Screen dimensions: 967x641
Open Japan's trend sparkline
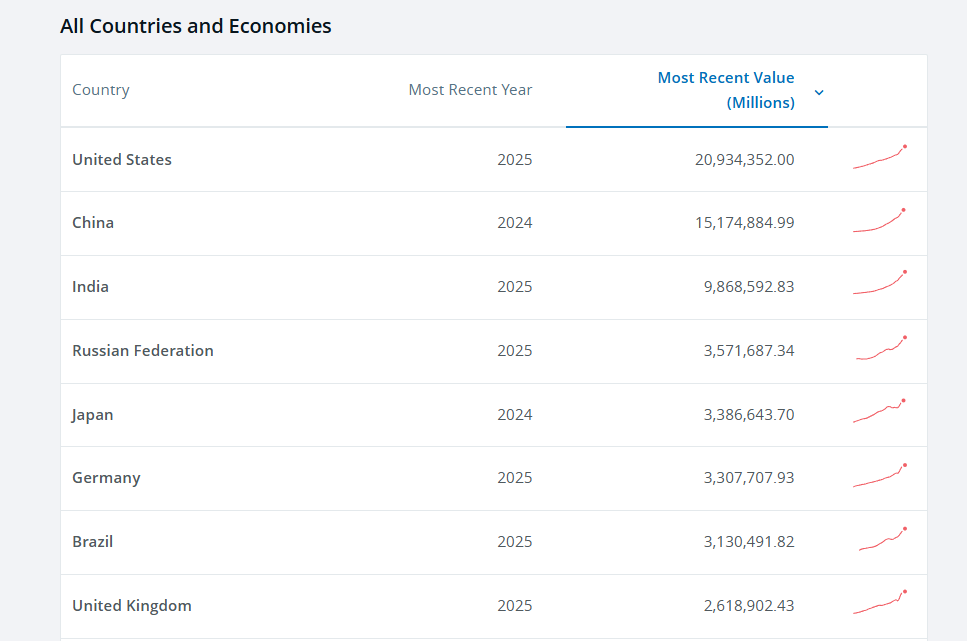(x=879, y=411)
